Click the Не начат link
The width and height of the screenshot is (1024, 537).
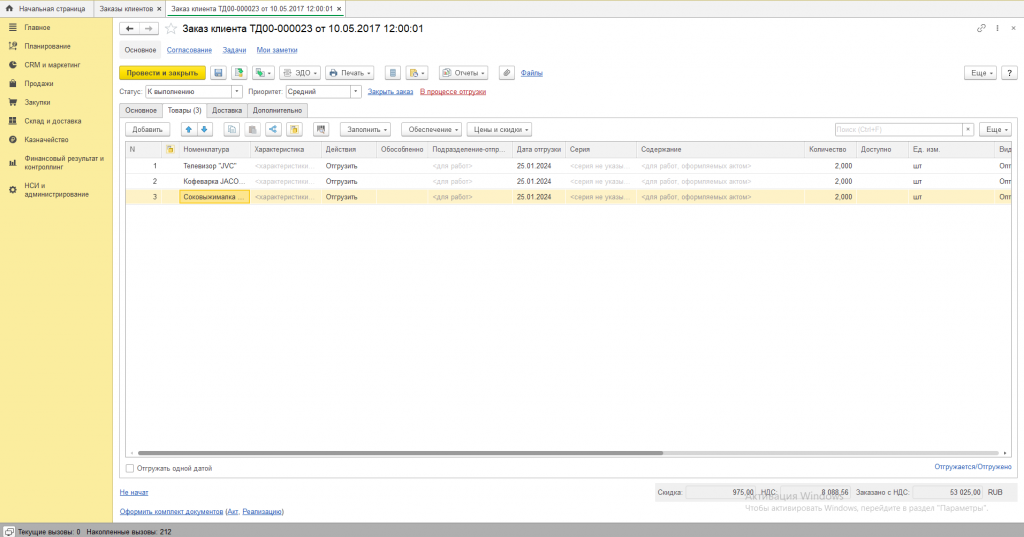coord(134,493)
